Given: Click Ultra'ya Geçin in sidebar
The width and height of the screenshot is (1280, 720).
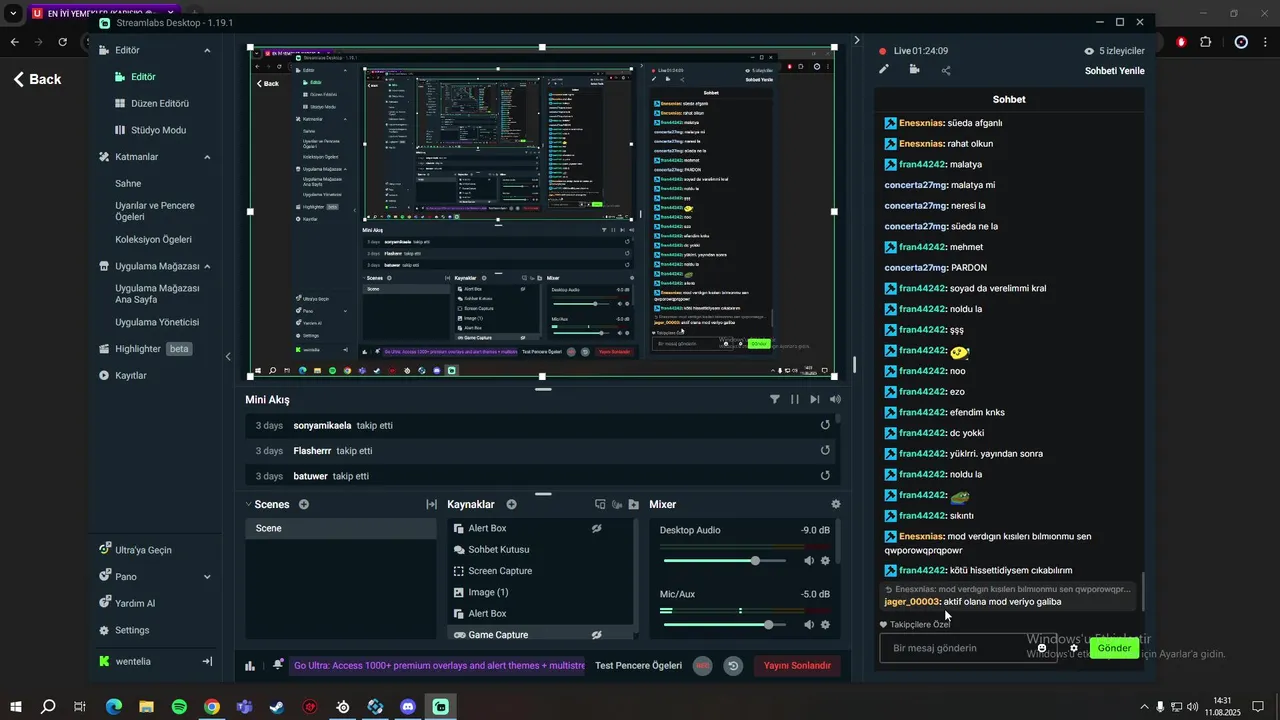Looking at the screenshot, I should coord(135,550).
